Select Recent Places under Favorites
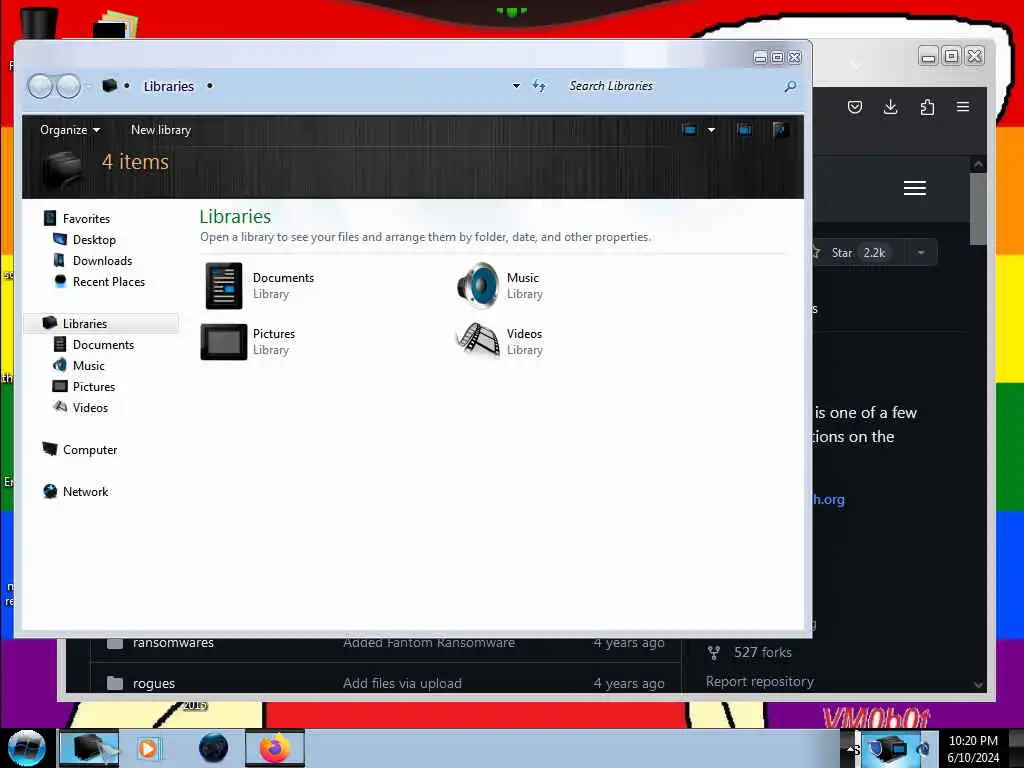 tap(108, 281)
